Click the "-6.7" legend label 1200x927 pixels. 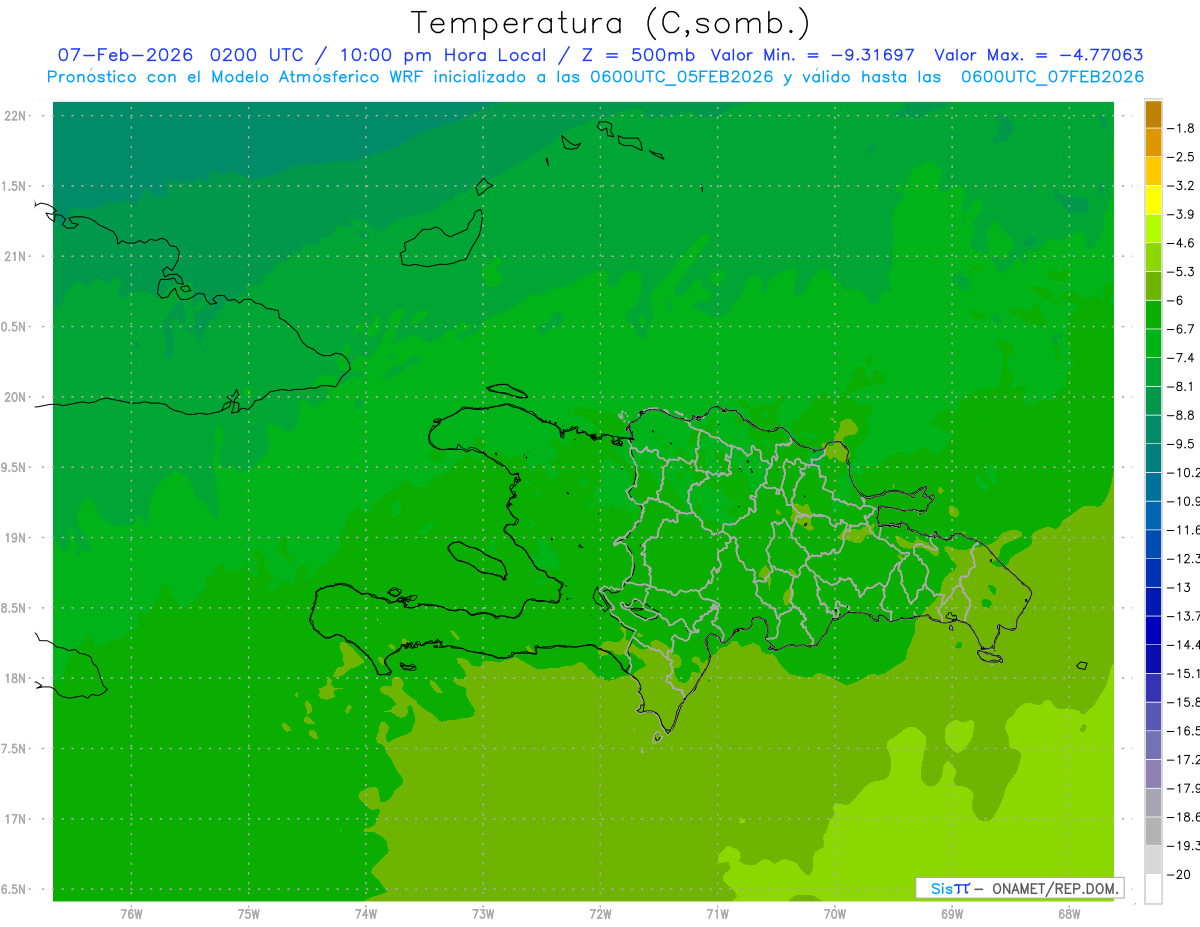(1181, 329)
